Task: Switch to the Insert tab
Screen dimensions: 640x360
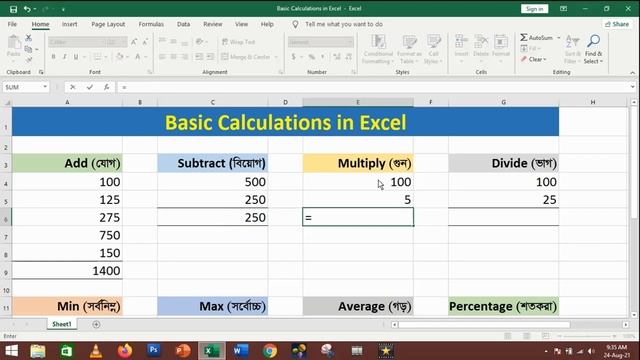Action: pos(69,24)
